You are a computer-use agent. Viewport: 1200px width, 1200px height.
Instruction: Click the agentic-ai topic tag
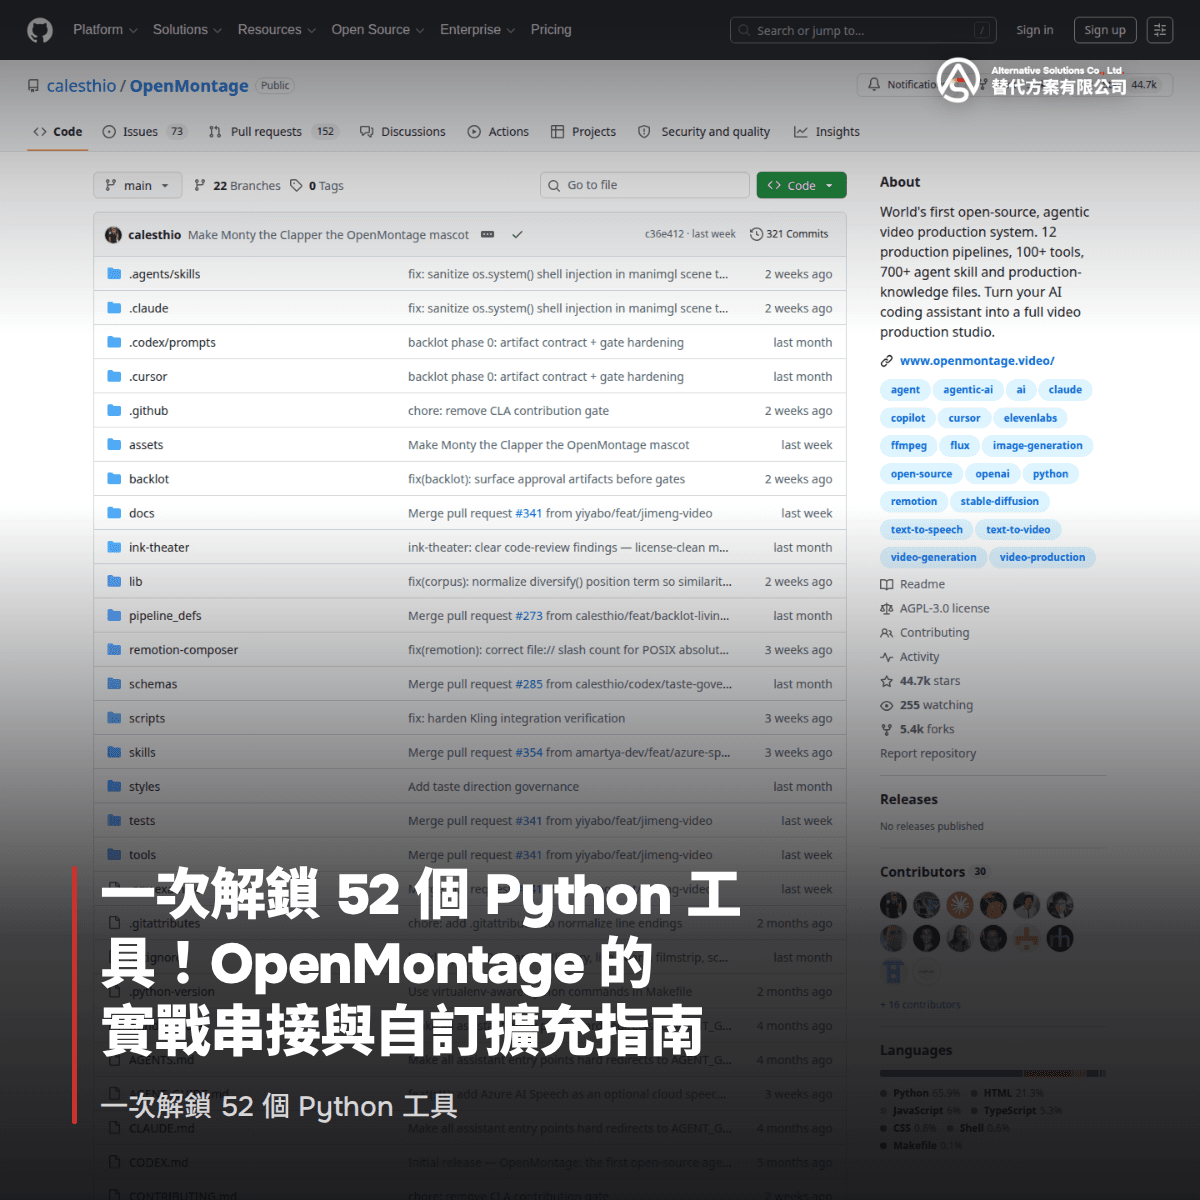tap(968, 390)
